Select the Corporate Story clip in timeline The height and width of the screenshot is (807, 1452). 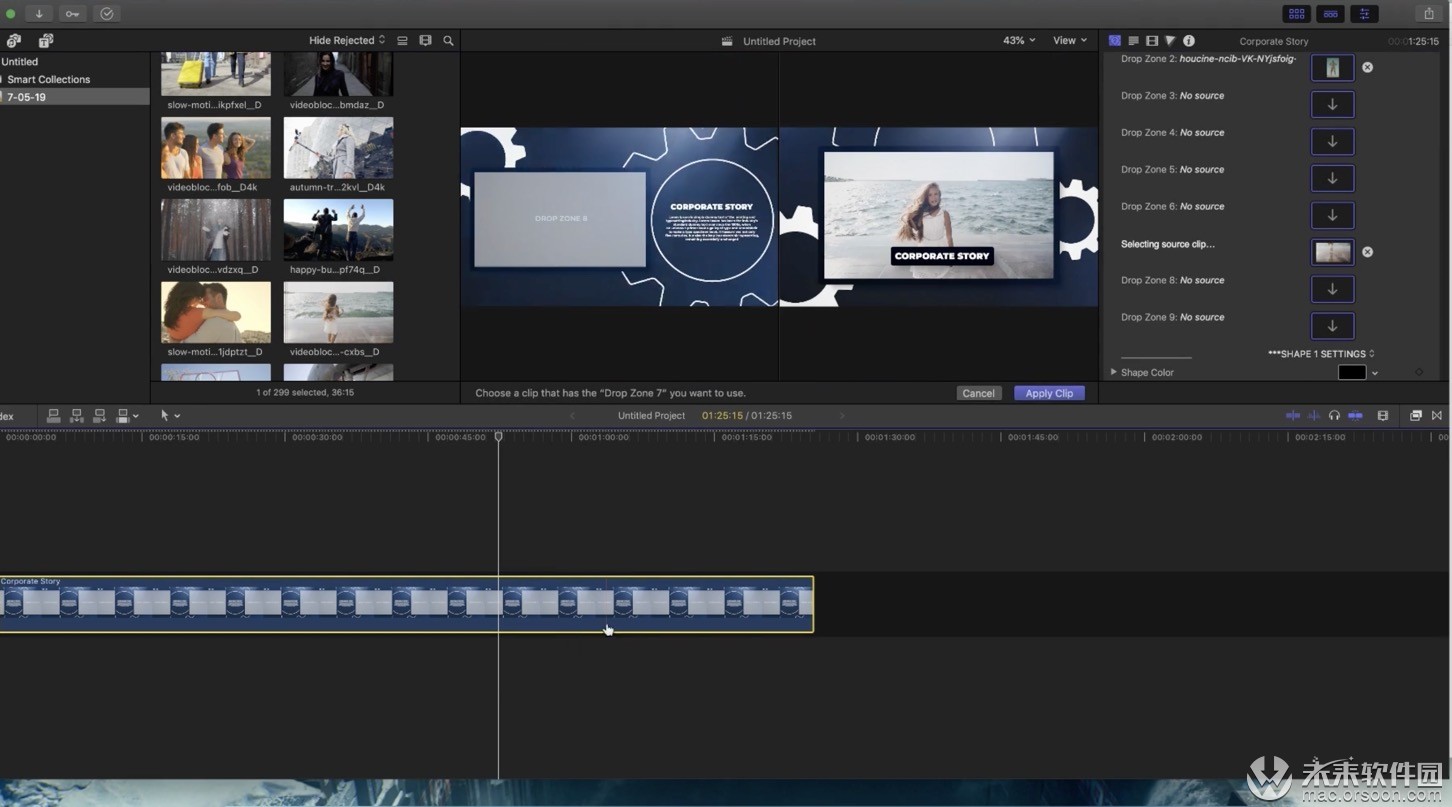pos(406,604)
